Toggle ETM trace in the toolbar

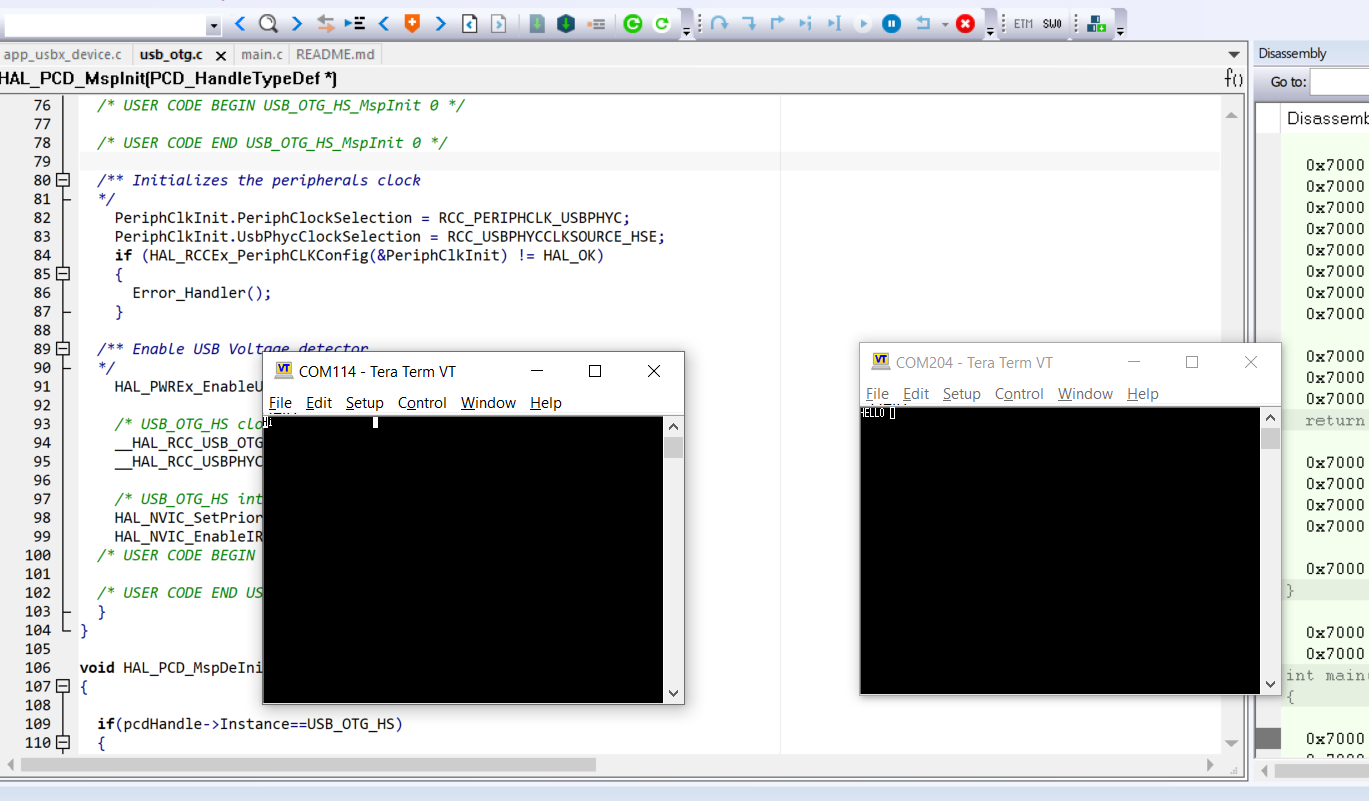click(x=1023, y=23)
